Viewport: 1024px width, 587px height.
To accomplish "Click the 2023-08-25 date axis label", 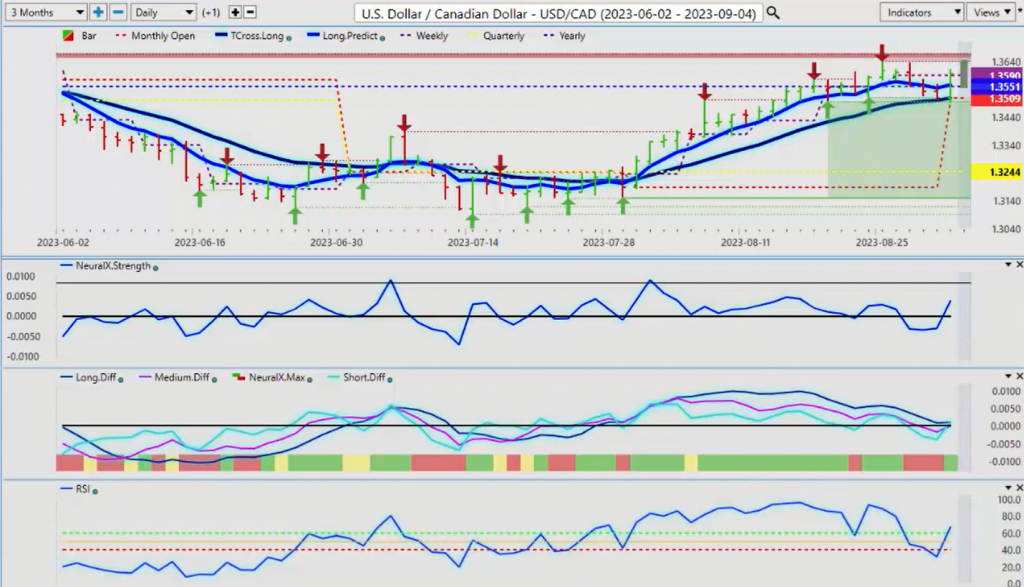I will pos(882,242).
